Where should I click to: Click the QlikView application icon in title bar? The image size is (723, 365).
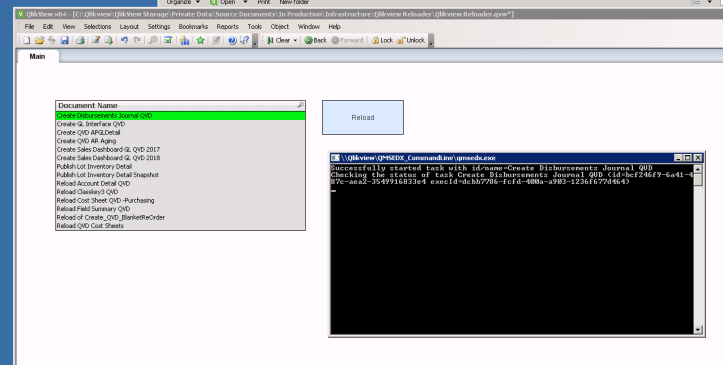(20, 14)
